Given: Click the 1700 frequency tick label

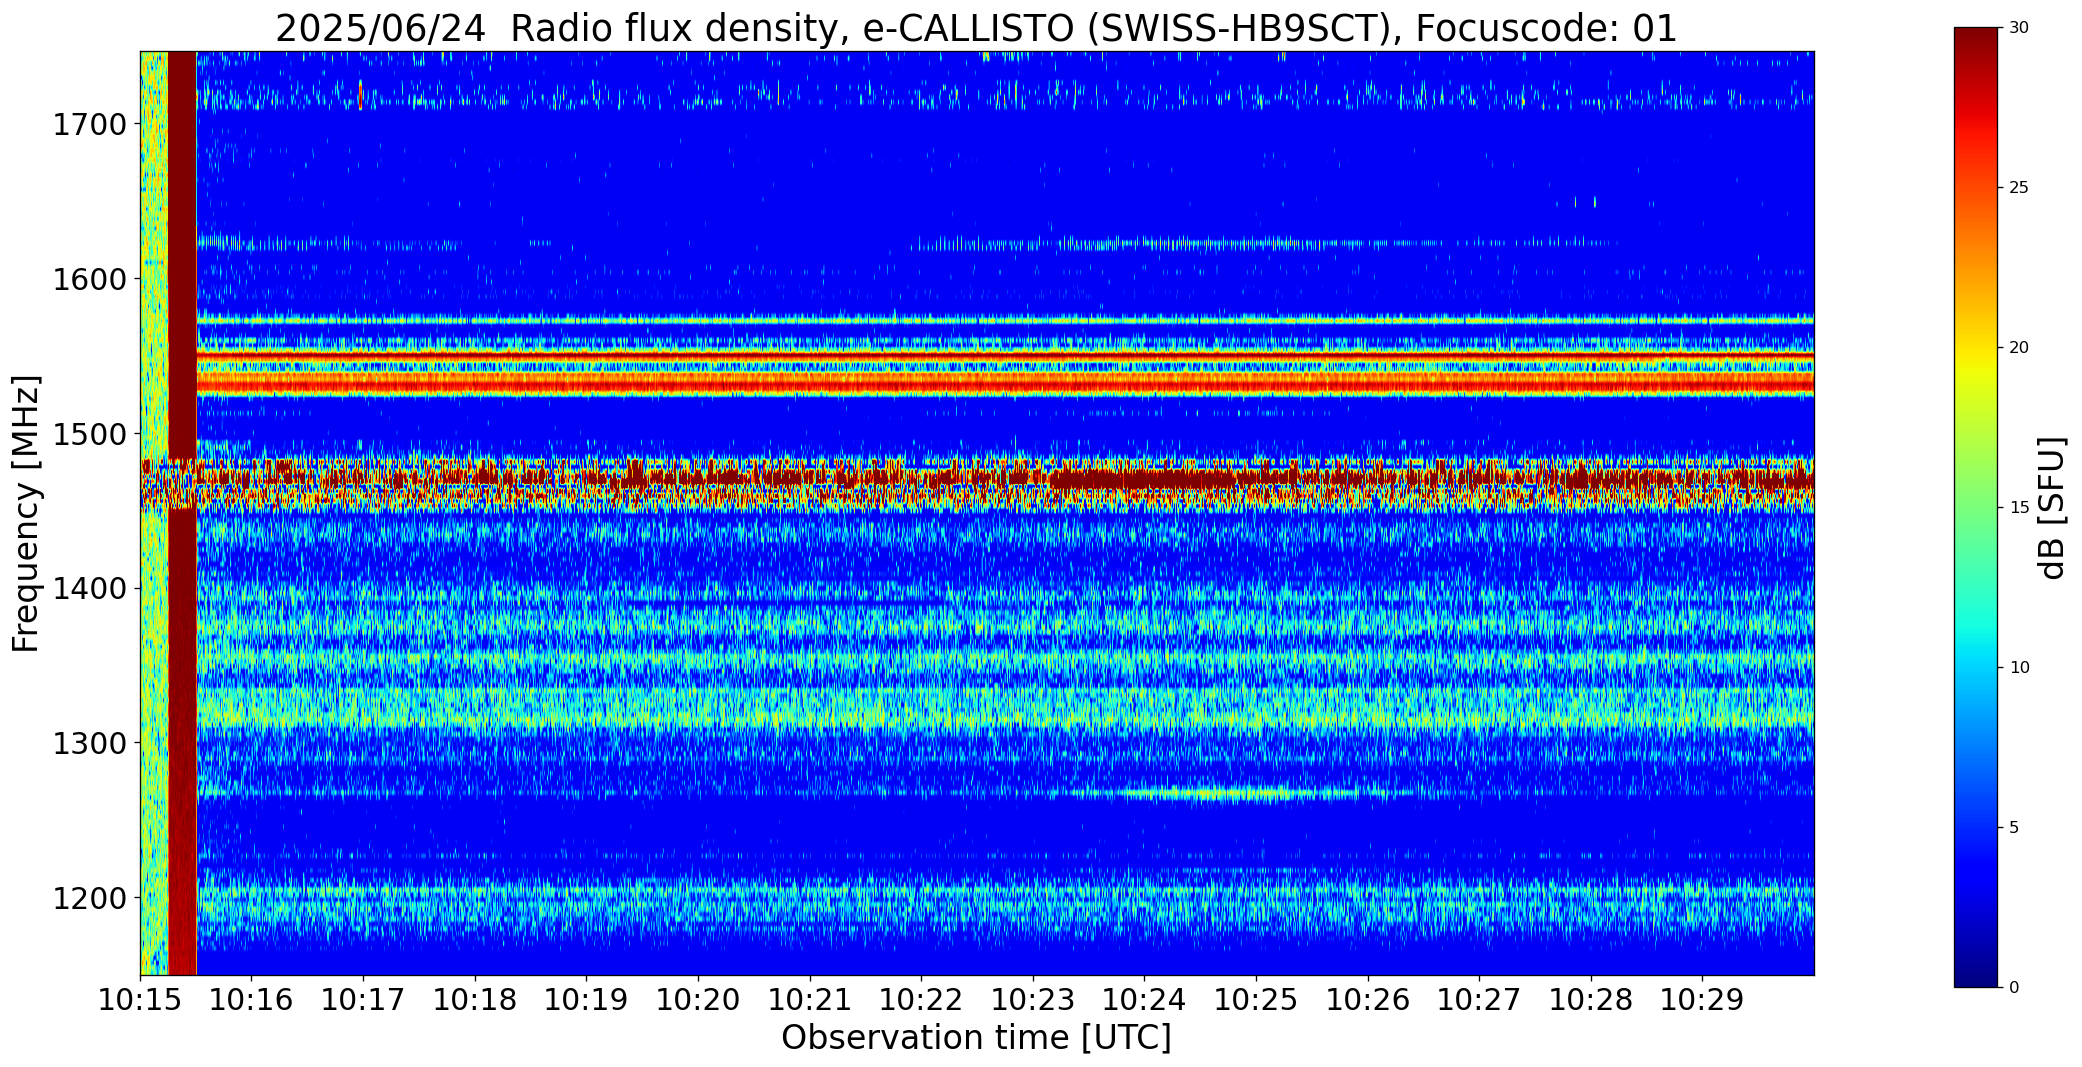Looking at the screenshot, I should [89, 125].
